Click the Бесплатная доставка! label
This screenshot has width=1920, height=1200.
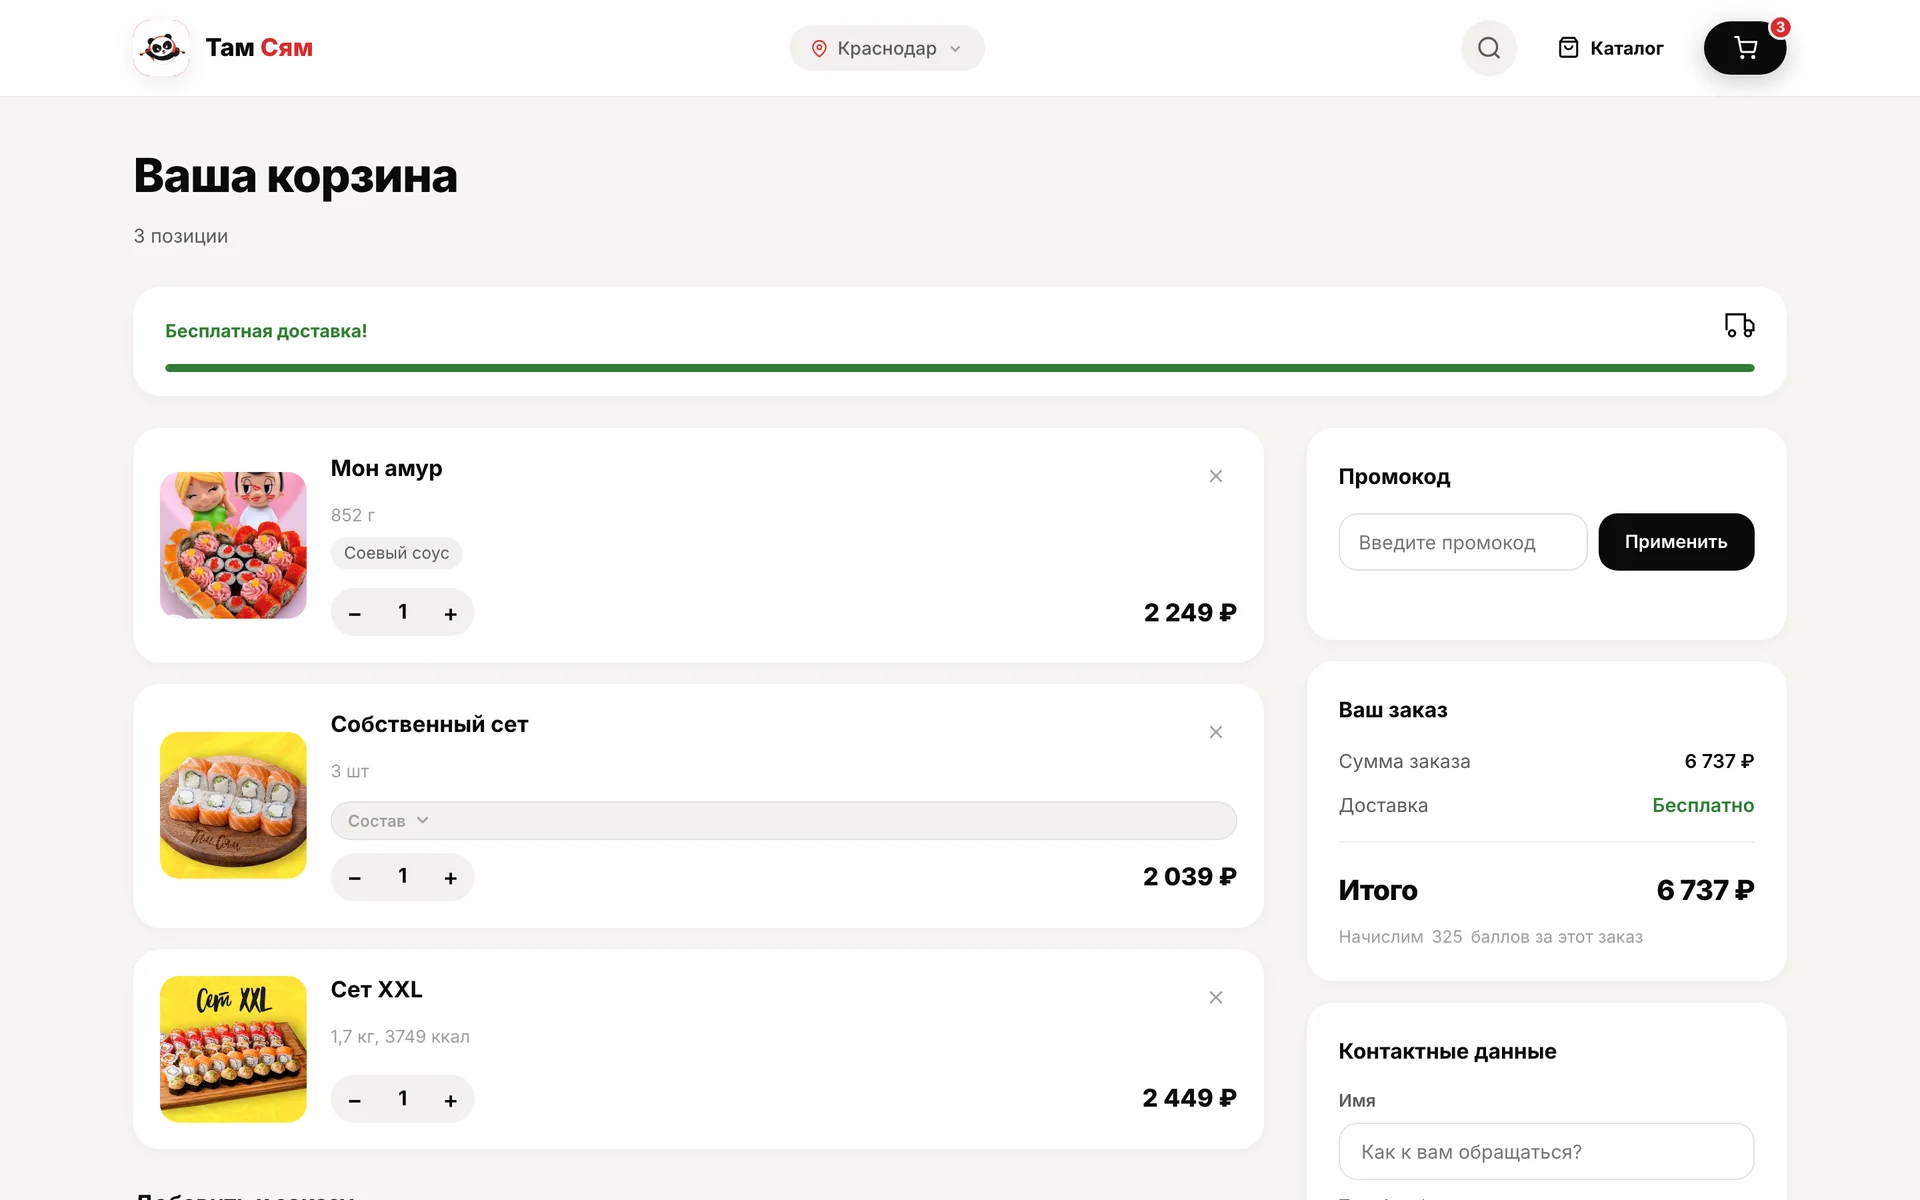point(266,331)
